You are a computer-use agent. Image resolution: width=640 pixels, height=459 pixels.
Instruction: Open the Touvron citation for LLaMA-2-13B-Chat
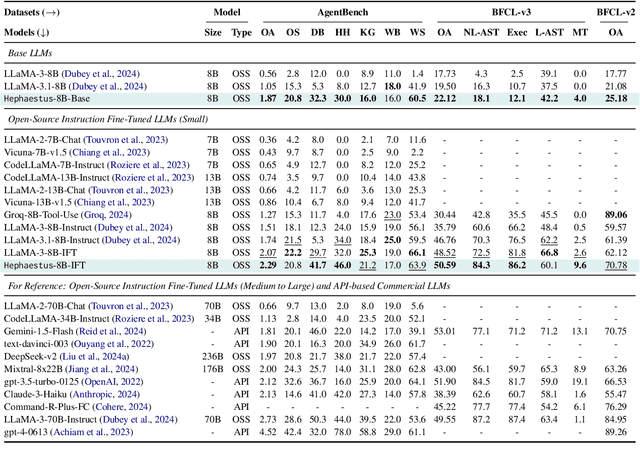click(130, 190)
